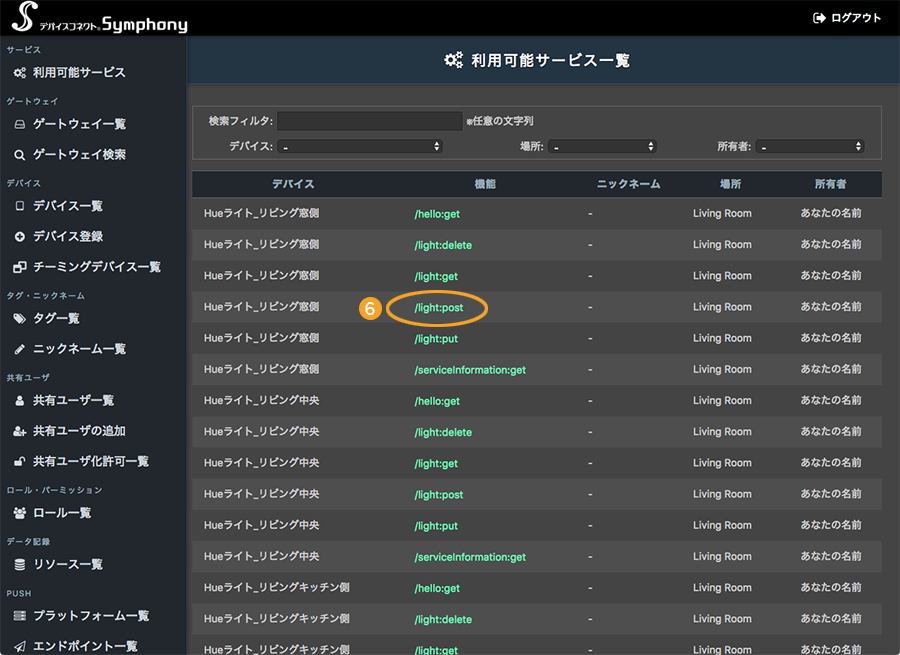Open /light:put for リビング中央
The height and width of the screenshot is (655, 900).
pyautogui.click(x=436, y=526)
